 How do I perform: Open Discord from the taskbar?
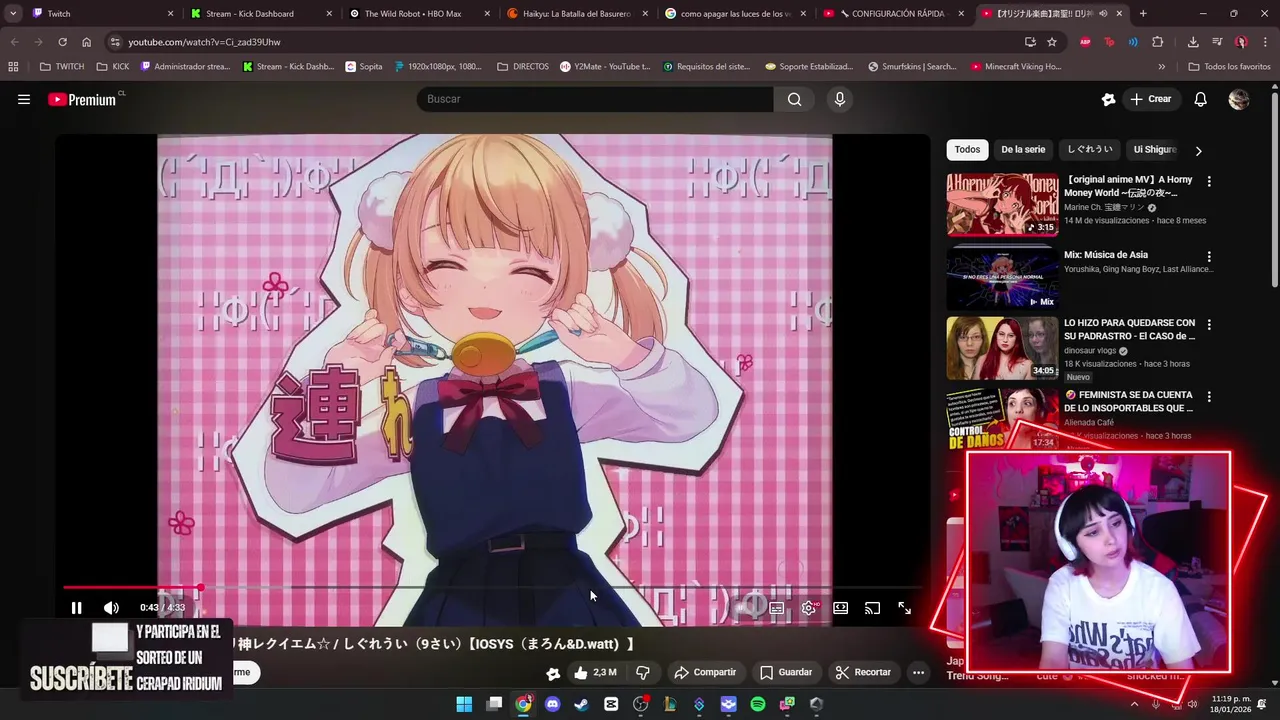coord(552,704)
